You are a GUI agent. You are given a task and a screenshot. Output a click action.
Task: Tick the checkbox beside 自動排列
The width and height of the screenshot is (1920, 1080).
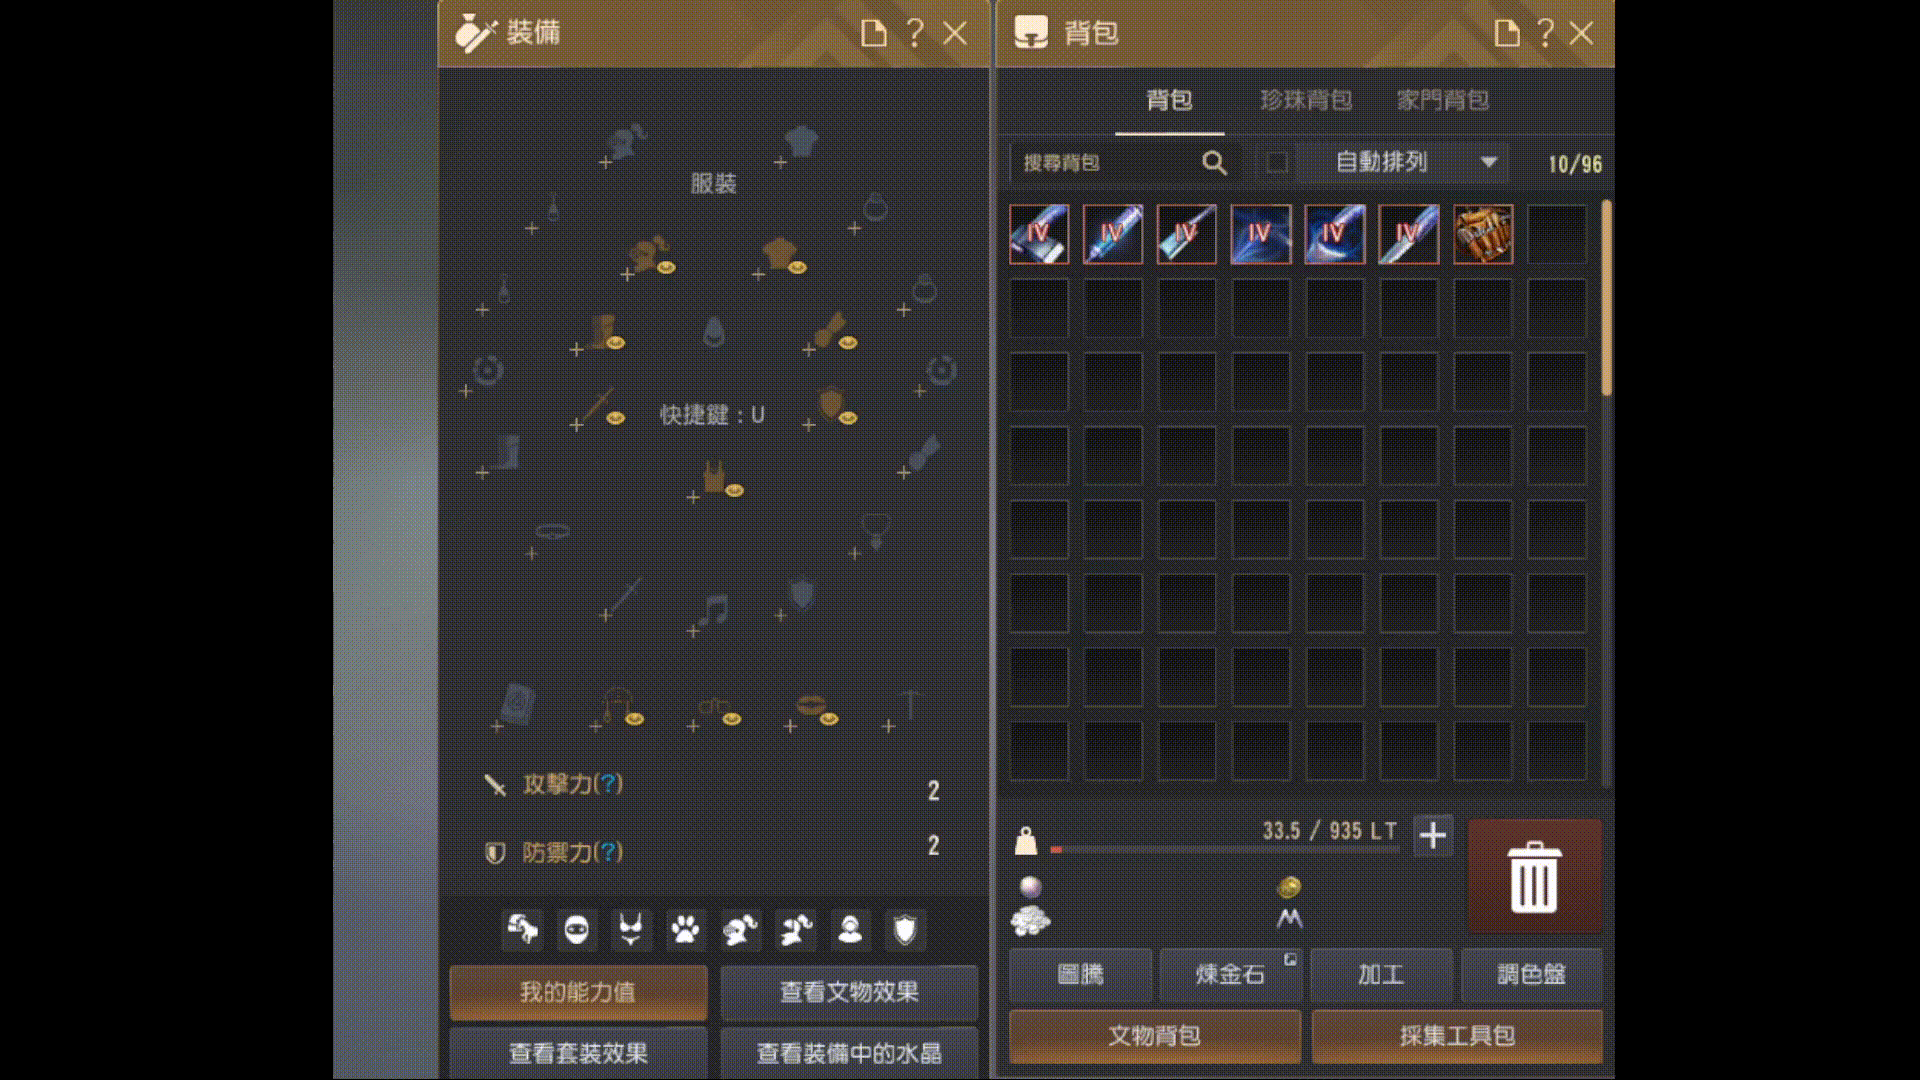(1276, 162)
